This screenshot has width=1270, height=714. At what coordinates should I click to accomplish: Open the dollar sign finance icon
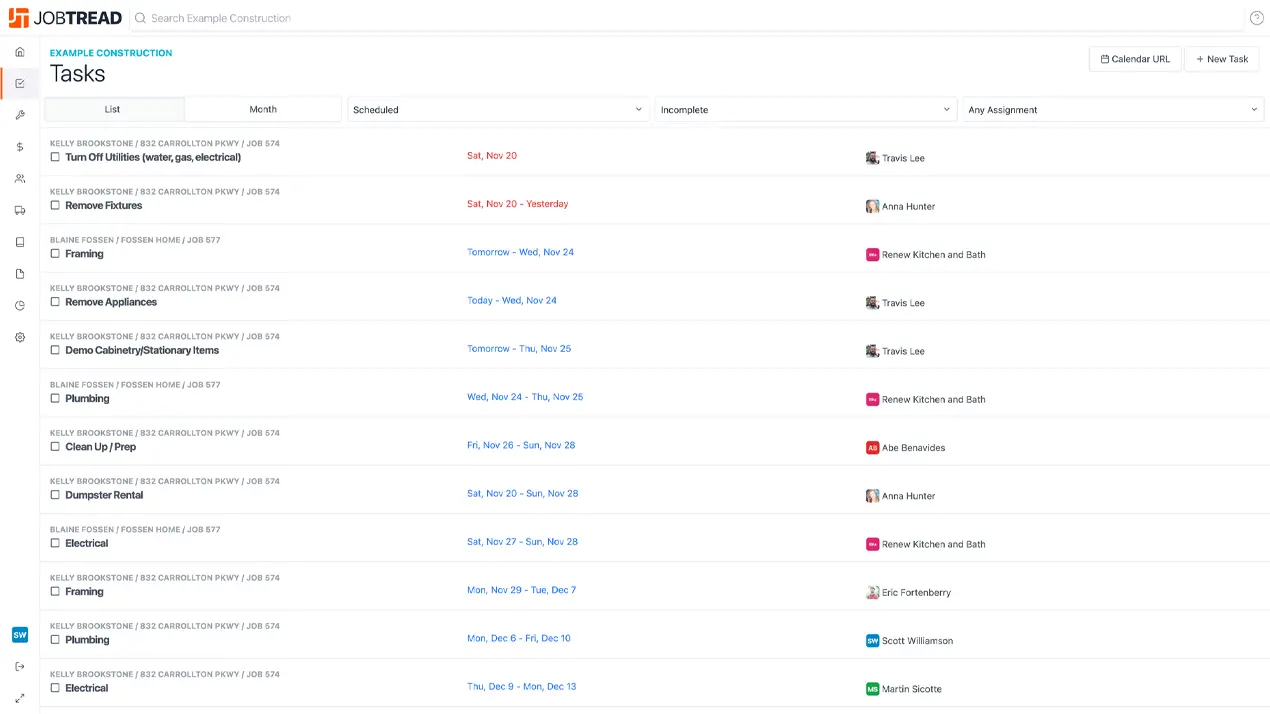(x=20, y=147)
